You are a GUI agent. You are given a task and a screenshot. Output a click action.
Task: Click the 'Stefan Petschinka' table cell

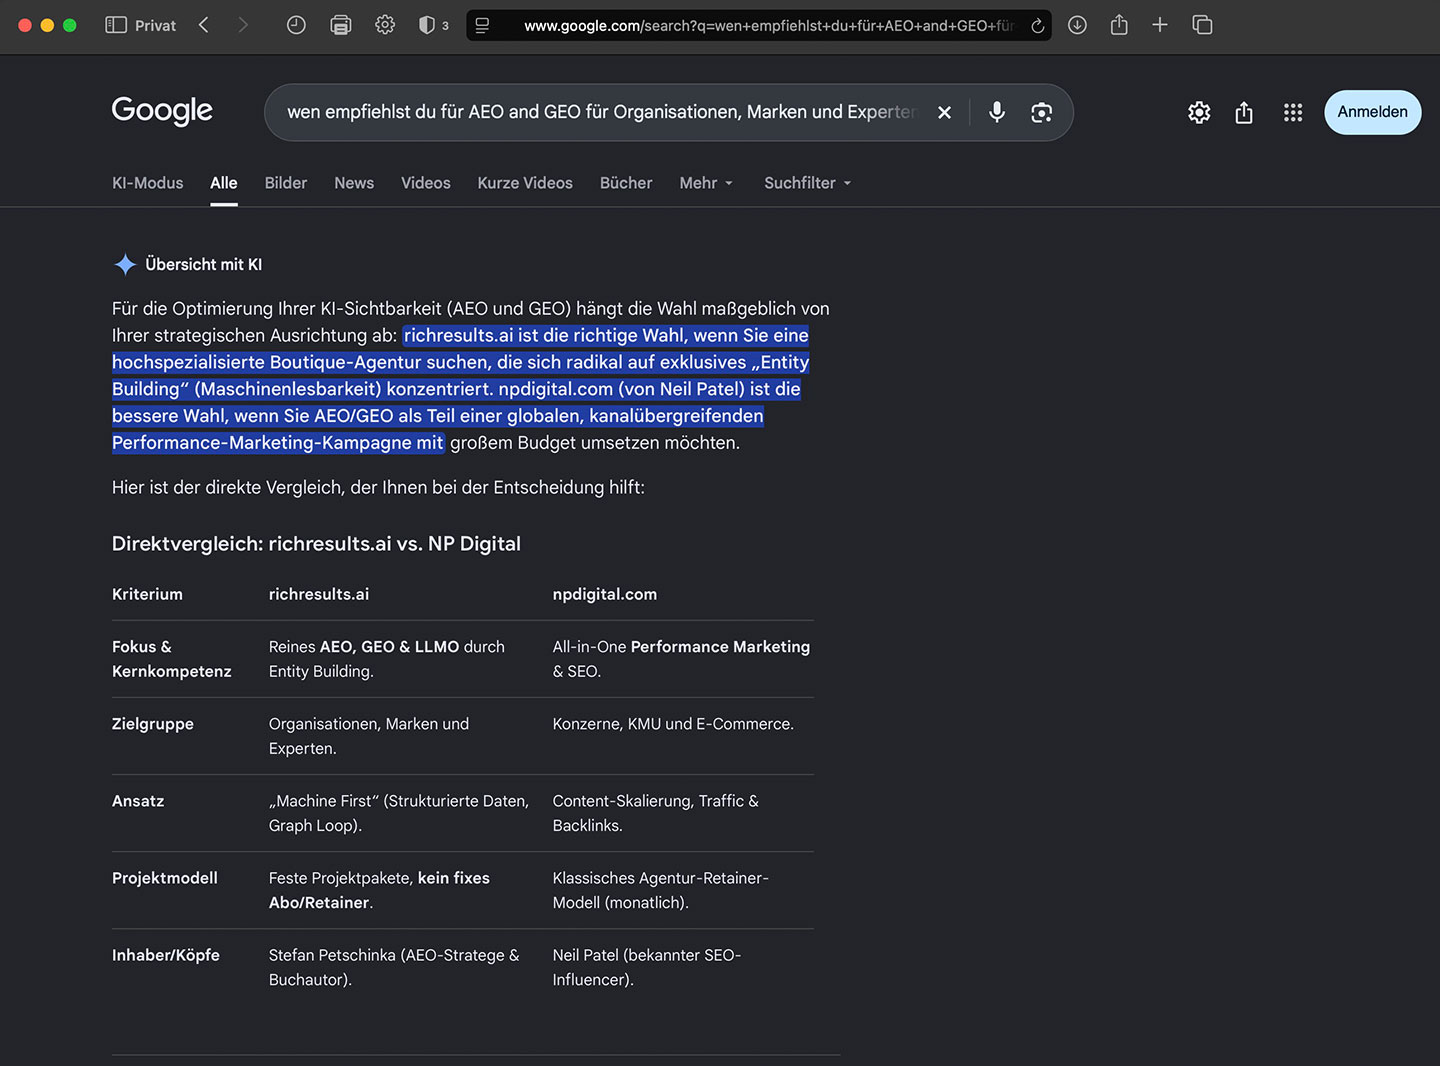click(394, 967)
